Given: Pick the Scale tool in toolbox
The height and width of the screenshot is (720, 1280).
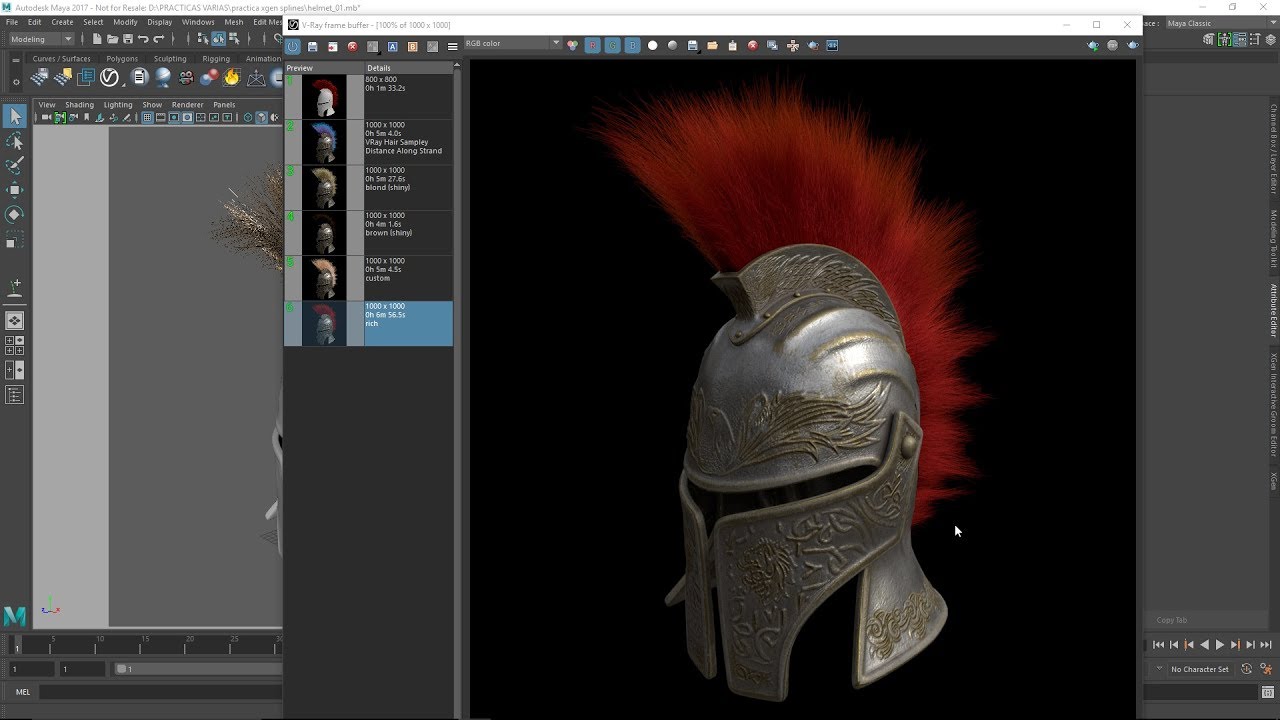Looking at the screenshot, I should click(x=14, y=239).
